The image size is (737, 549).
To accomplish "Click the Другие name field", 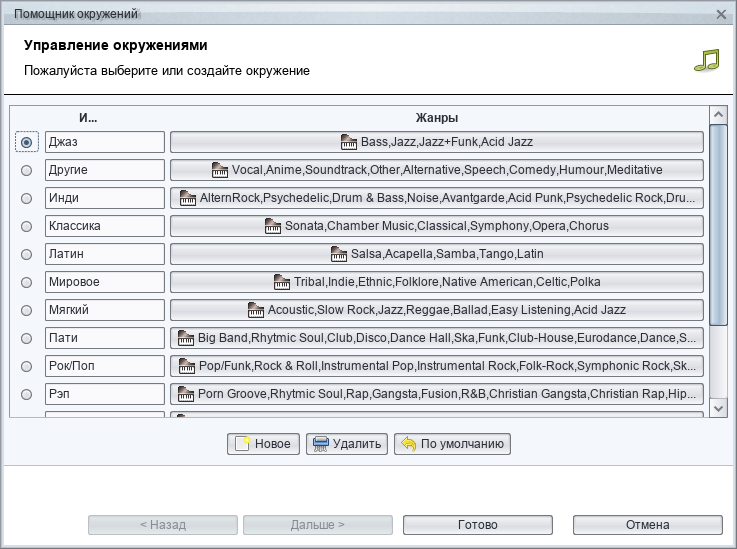I will pyautogui.click(x=105, y=170).
